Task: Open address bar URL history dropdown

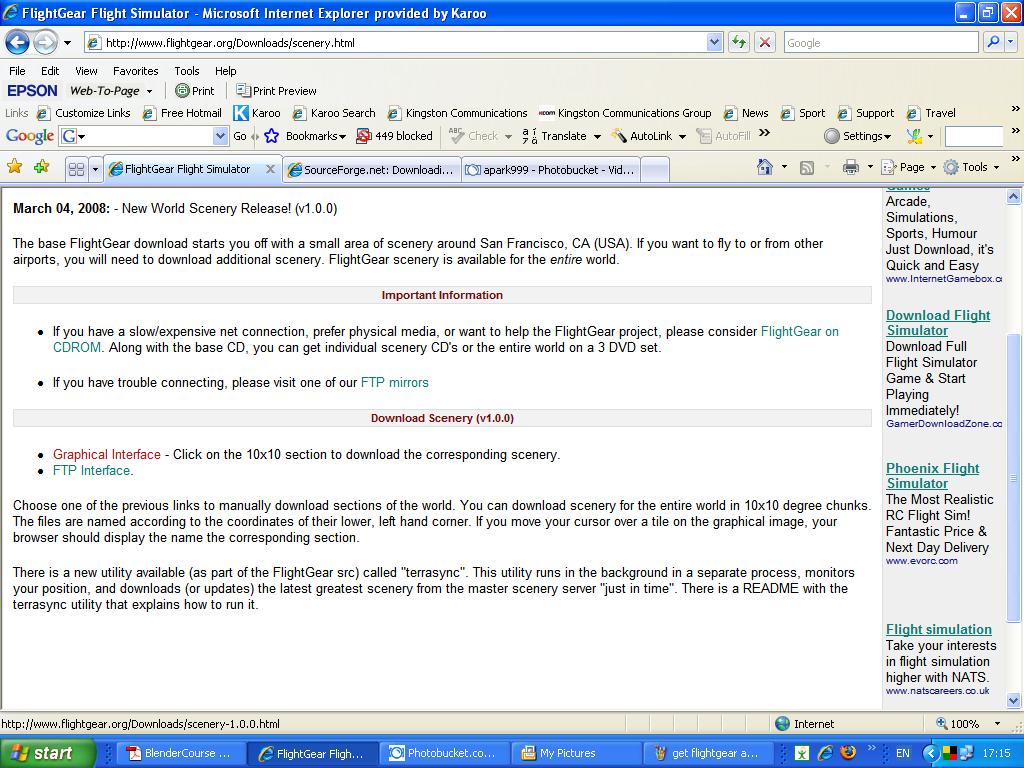Action: [x=714, y=42]
